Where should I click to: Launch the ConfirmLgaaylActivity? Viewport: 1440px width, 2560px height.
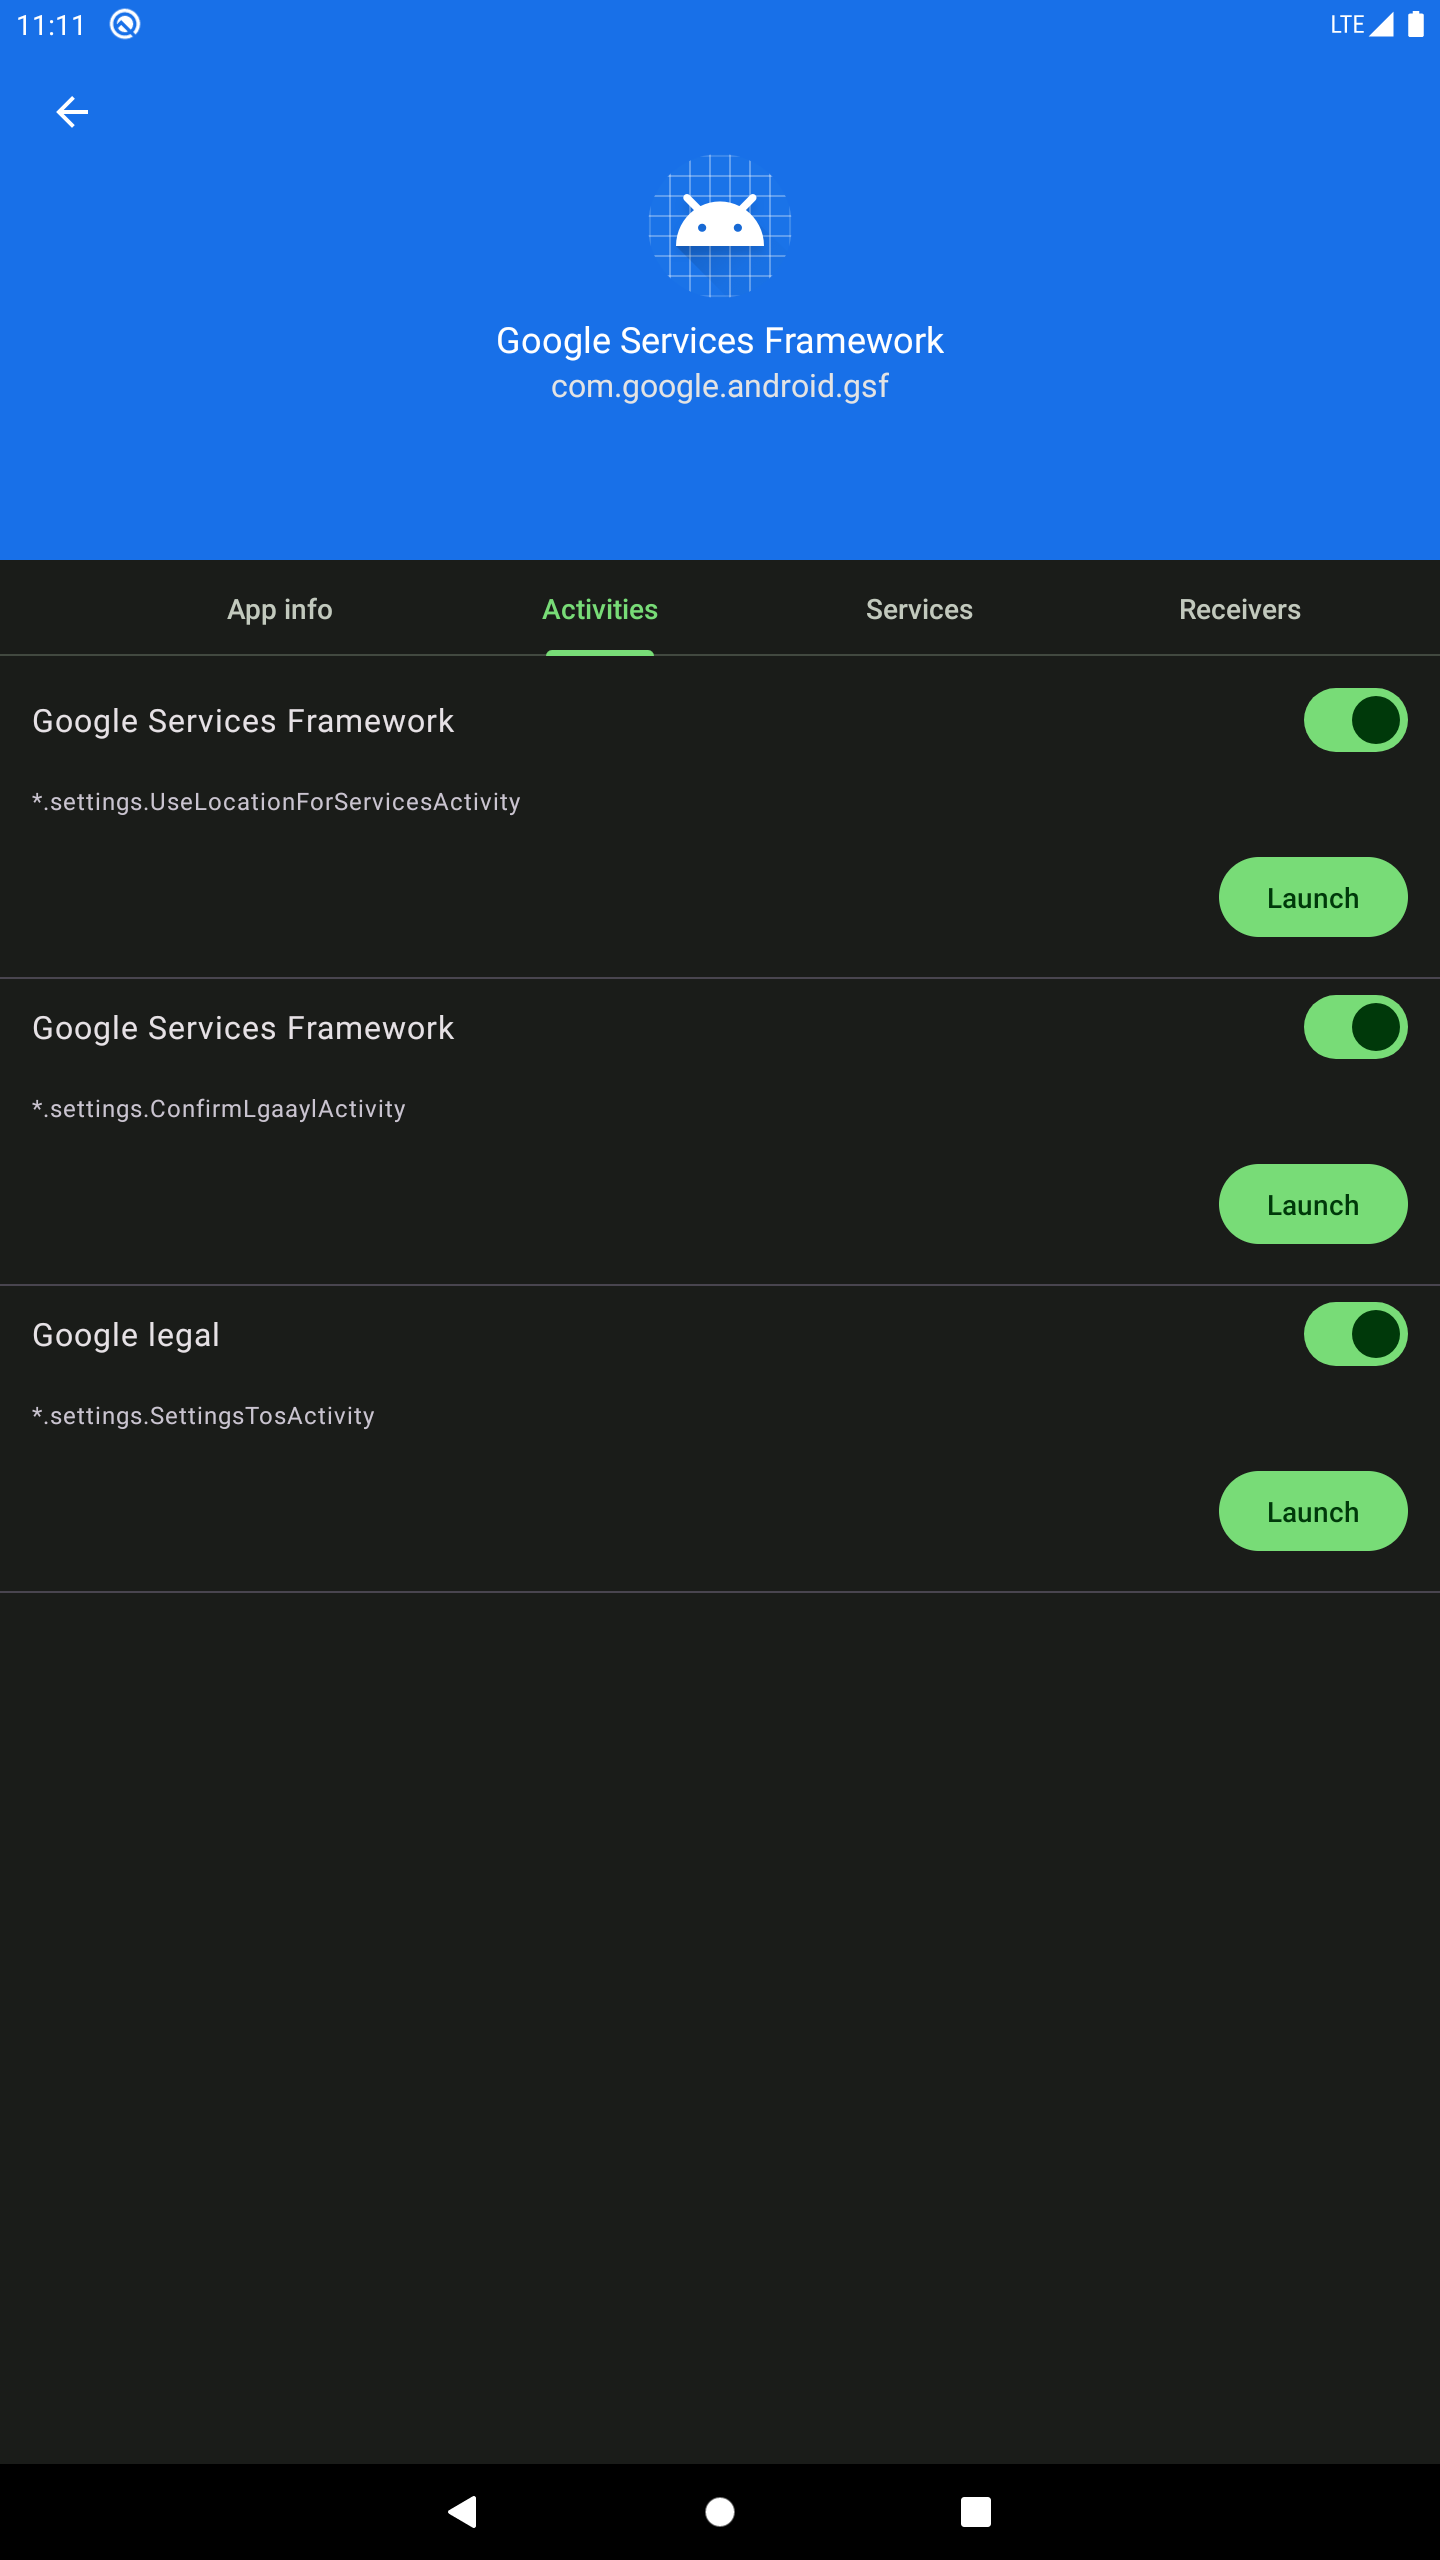click(1313, 1204)
